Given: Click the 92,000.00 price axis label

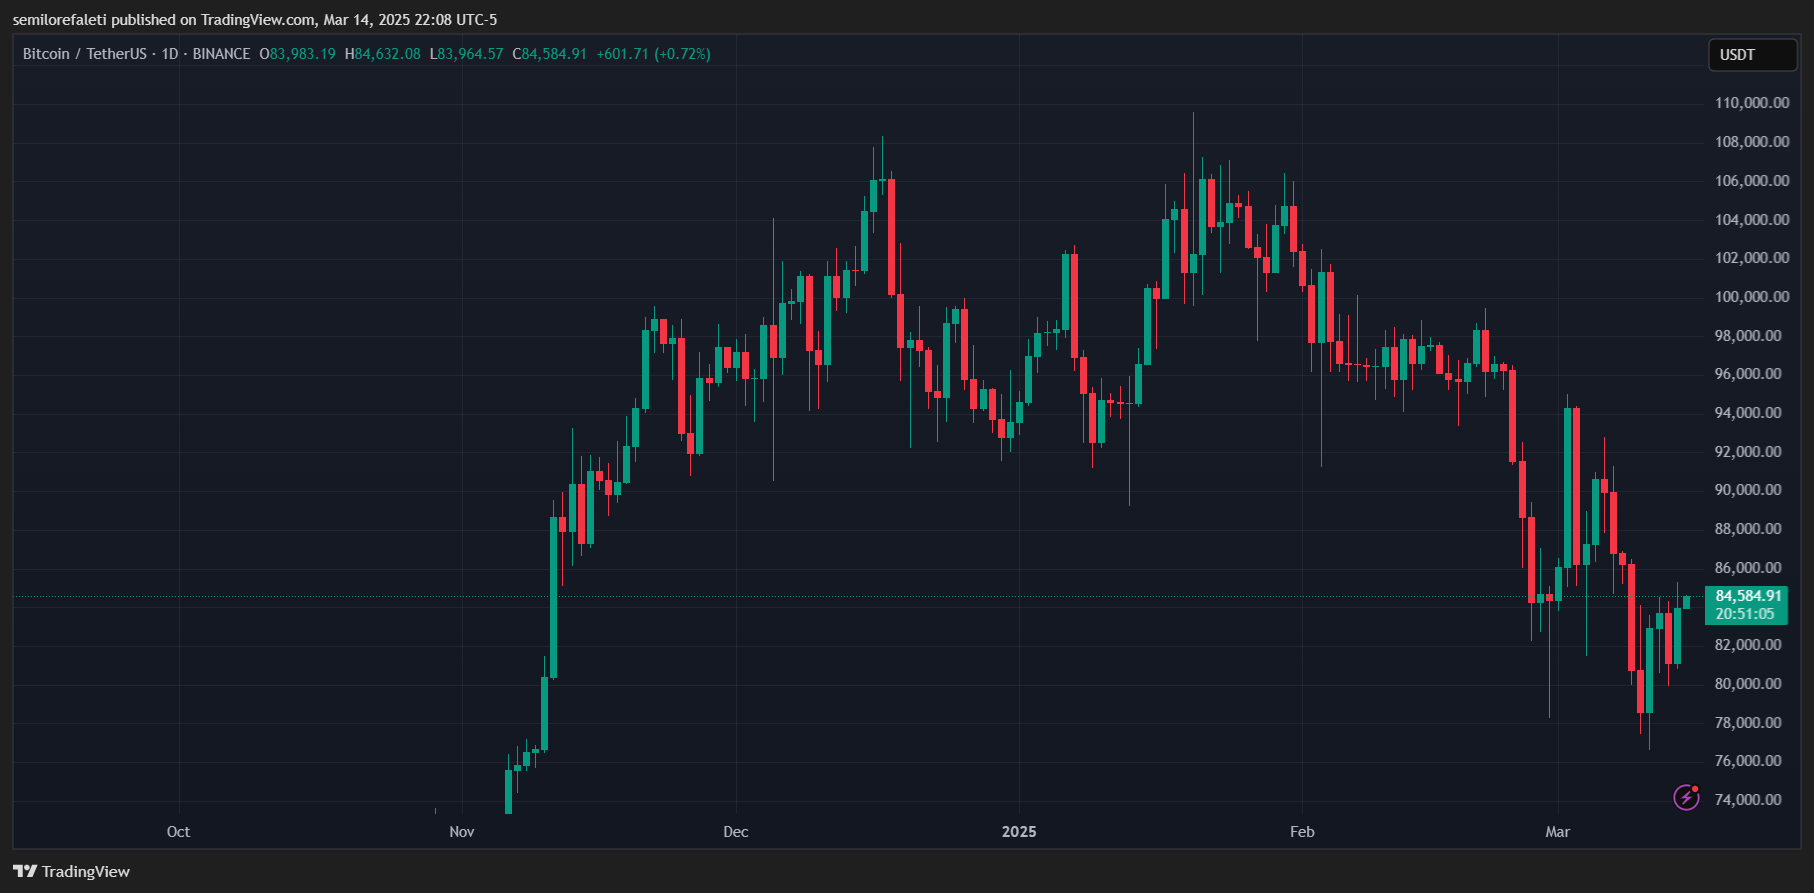Looking at the screenshot, I should click(x=1748, y=452).
